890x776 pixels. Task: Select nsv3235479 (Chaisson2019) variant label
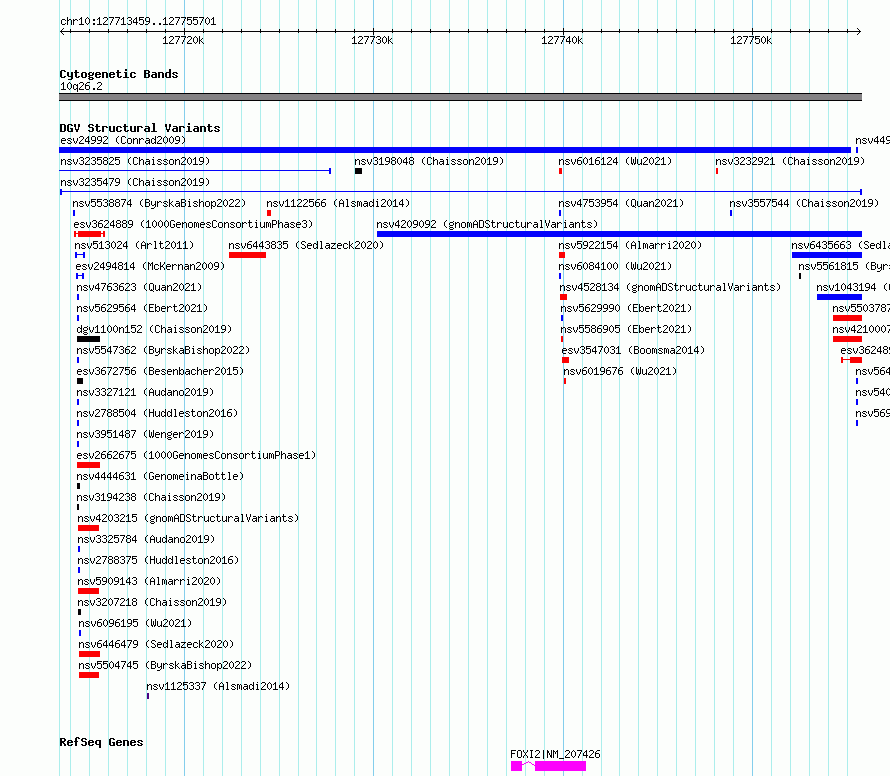point(135,182)
